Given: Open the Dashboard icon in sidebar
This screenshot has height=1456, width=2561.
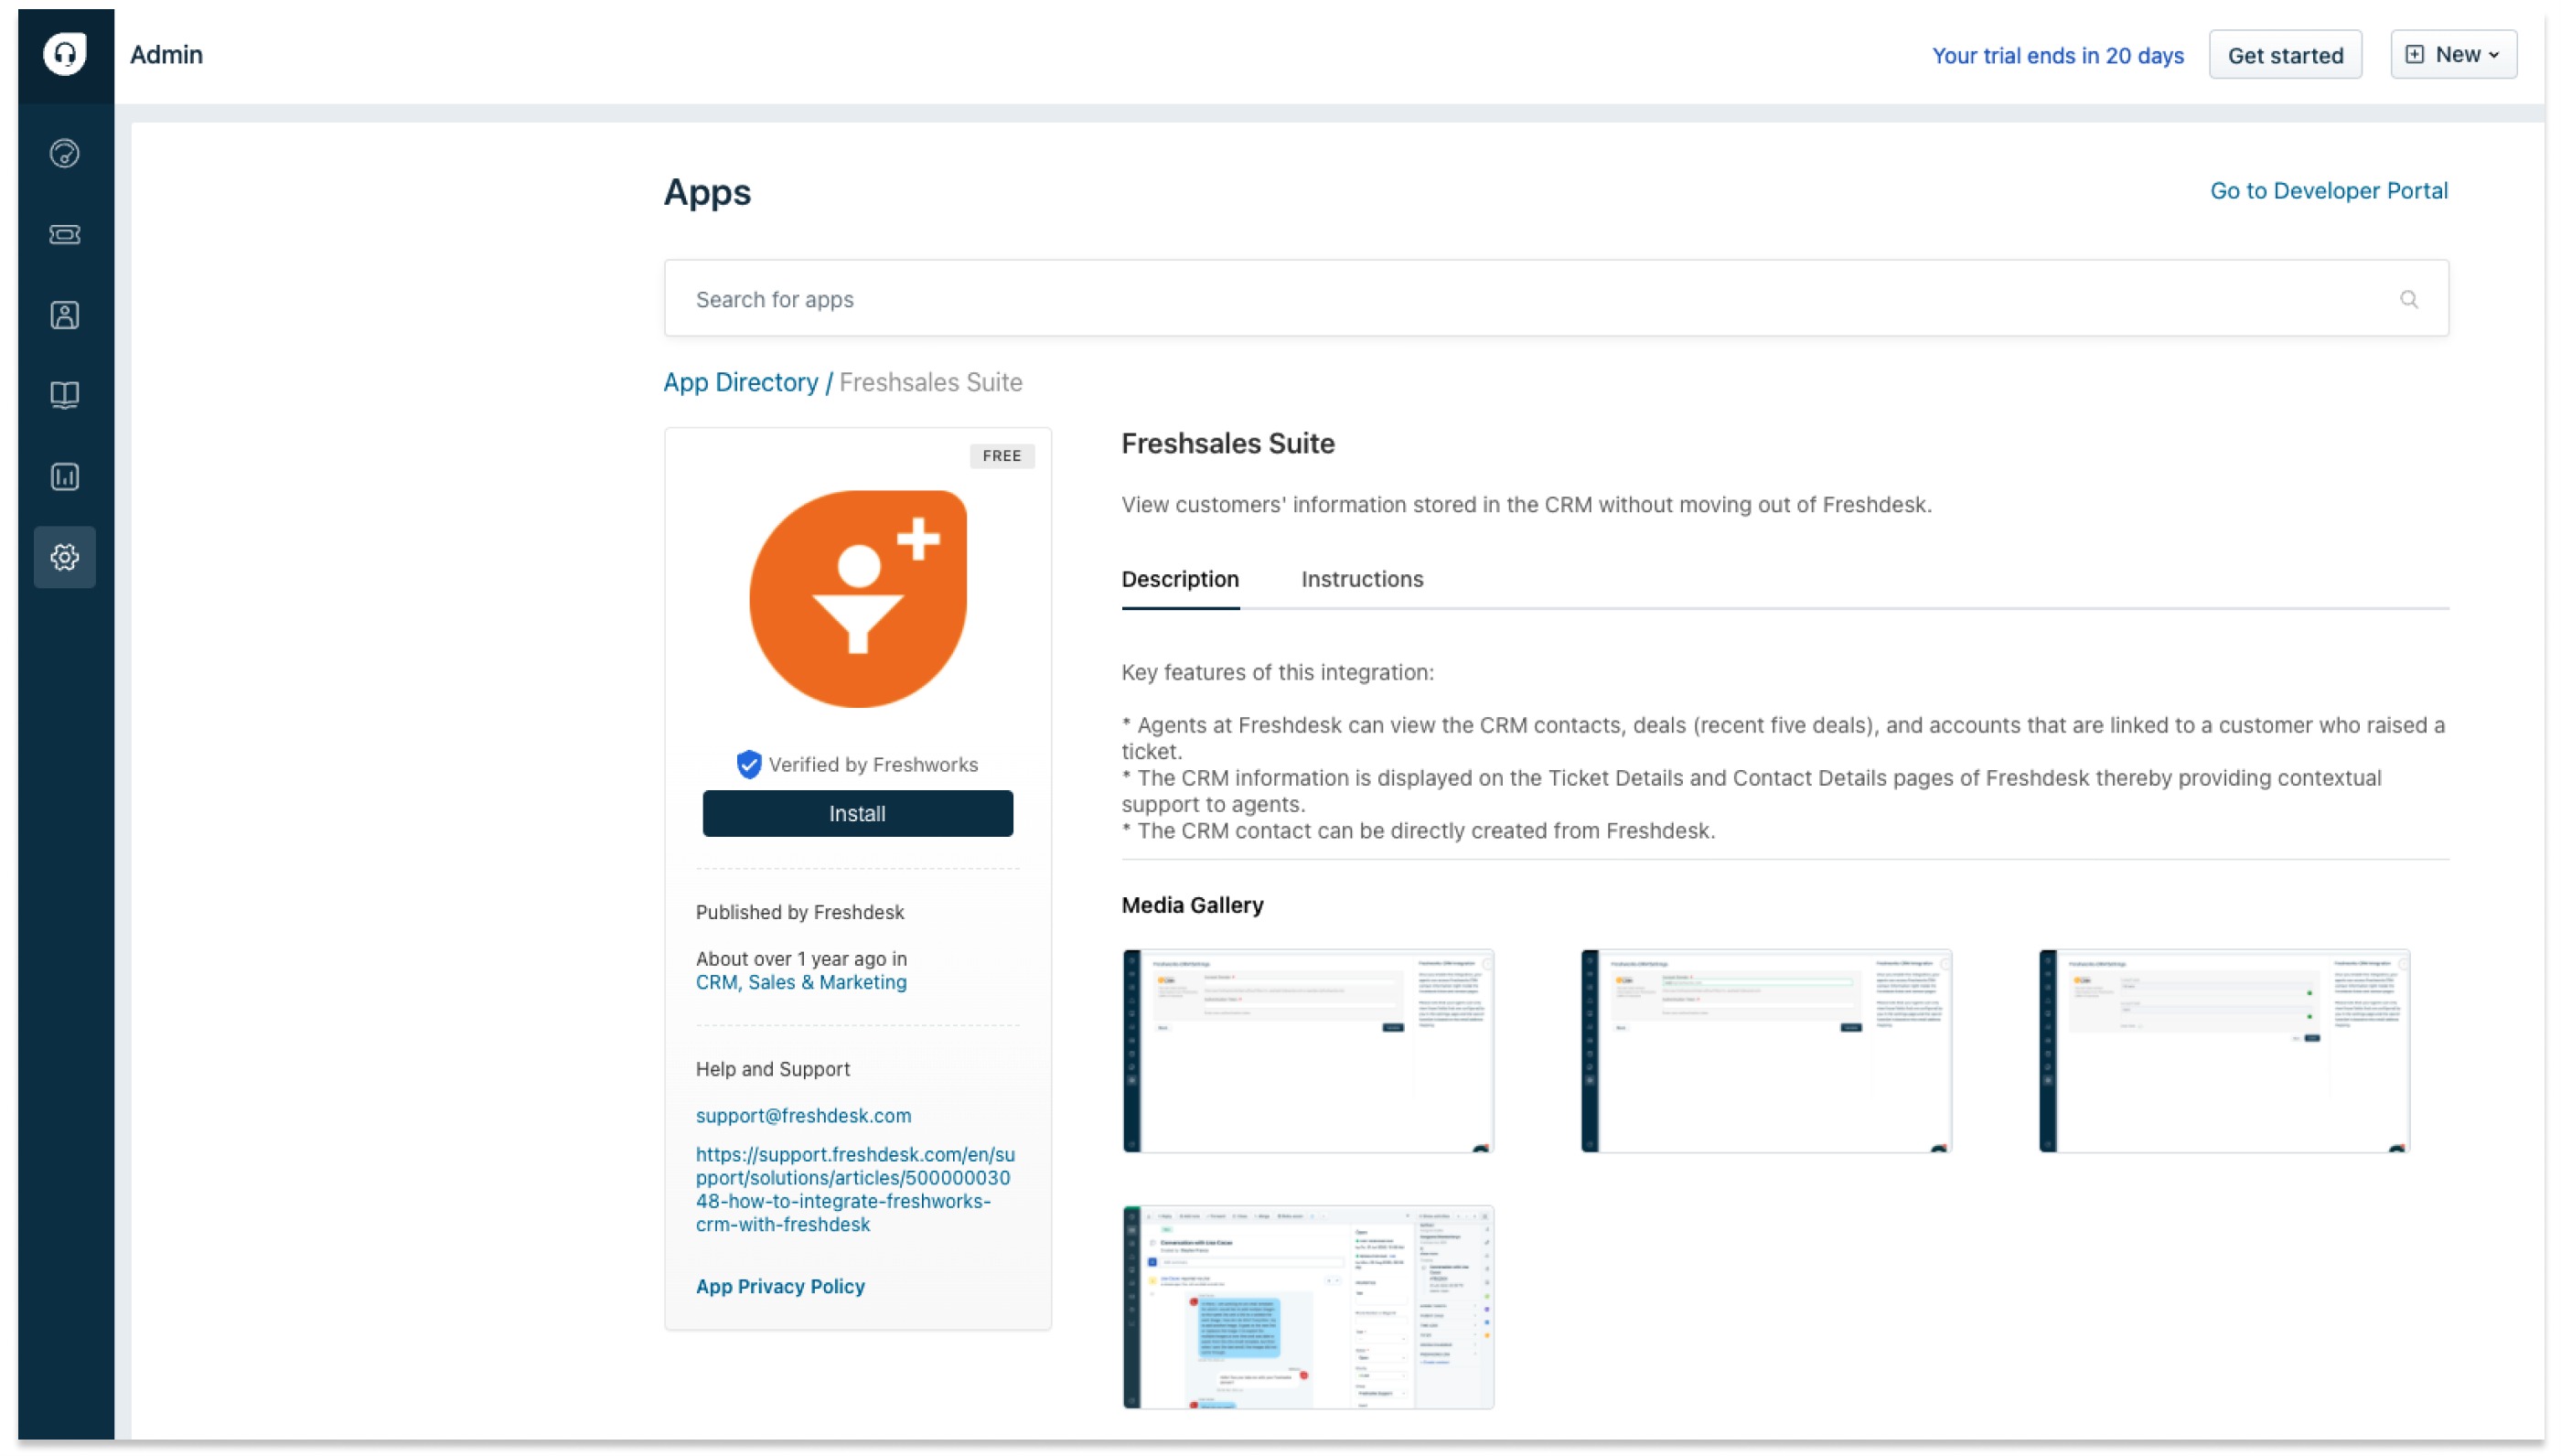Looking at the screenshot, I should [65, 153].
